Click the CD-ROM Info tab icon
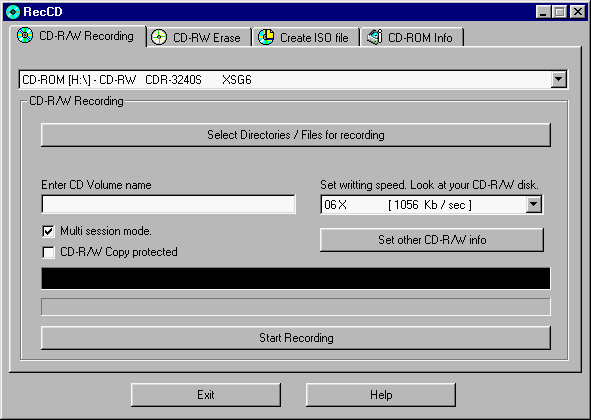The image size is (591, 420). [x=375, y=37]
